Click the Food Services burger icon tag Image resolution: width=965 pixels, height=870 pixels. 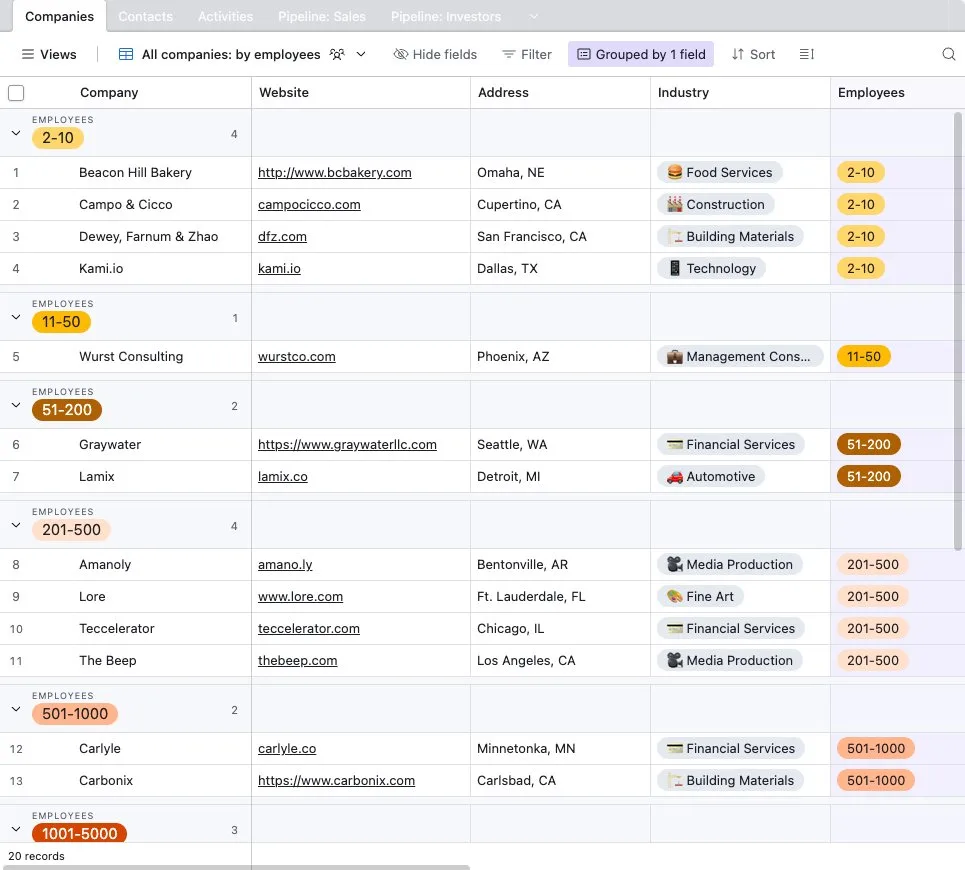click(x=719, y=172)
